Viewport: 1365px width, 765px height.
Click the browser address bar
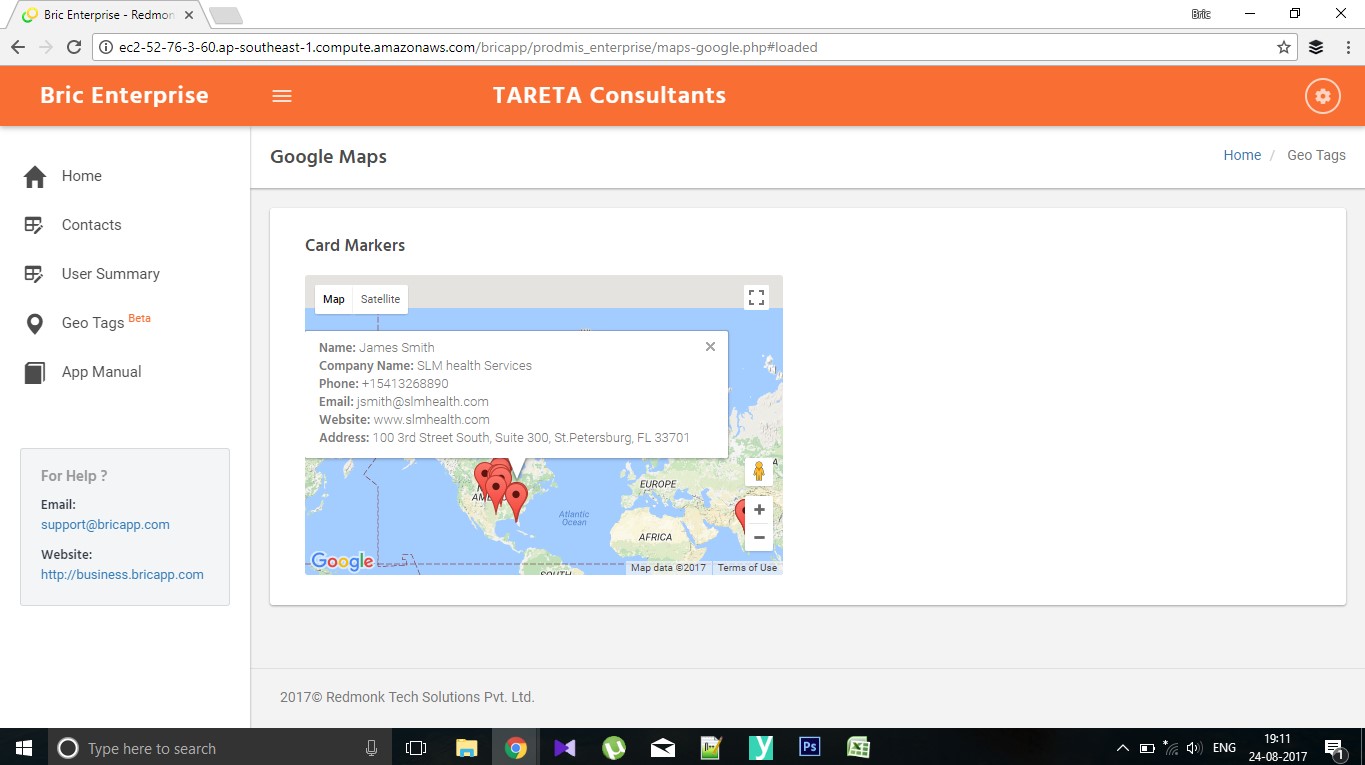[680, 47]
